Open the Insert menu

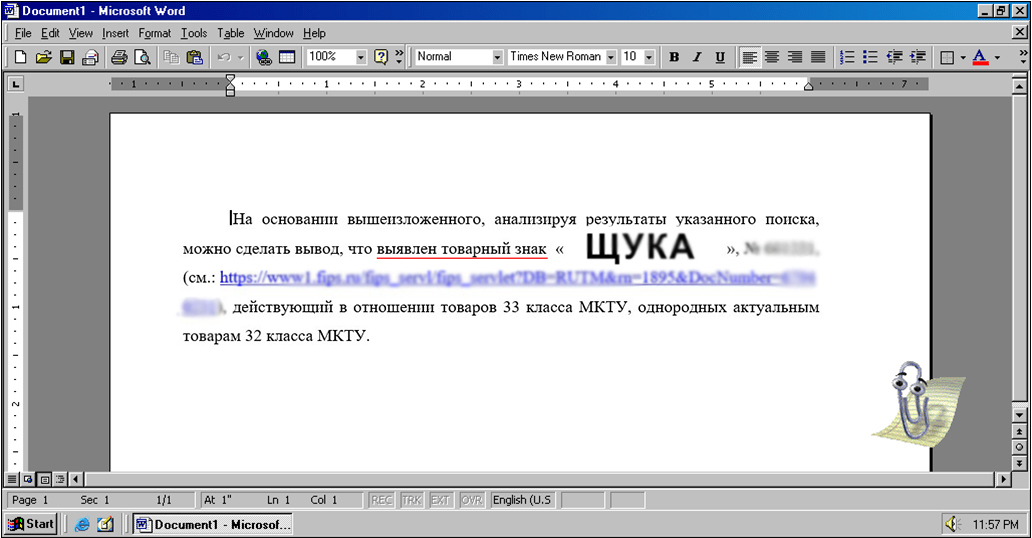pos(115,33)
